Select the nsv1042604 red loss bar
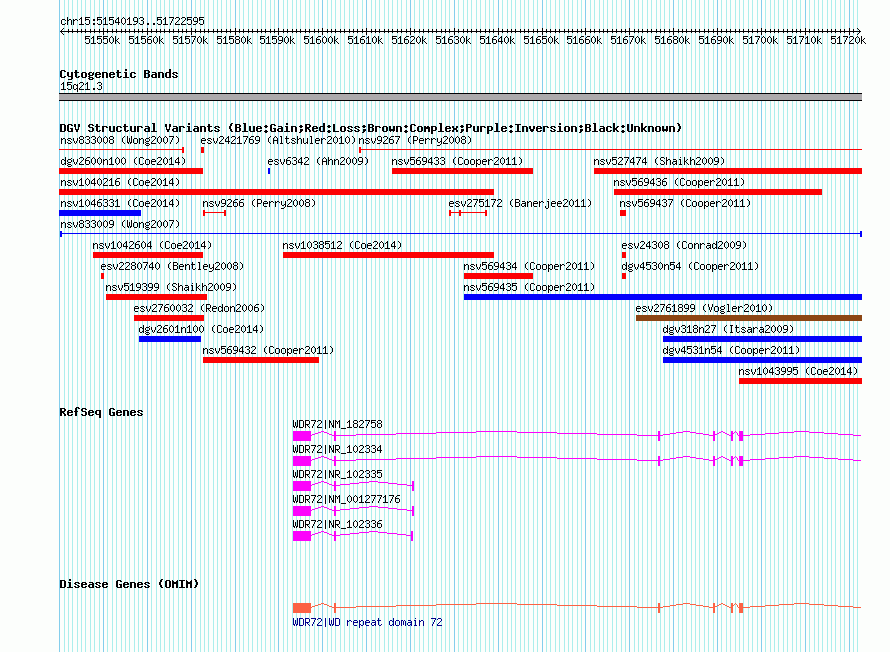Screen dimensions: 890x652 [x=148, y=255]
